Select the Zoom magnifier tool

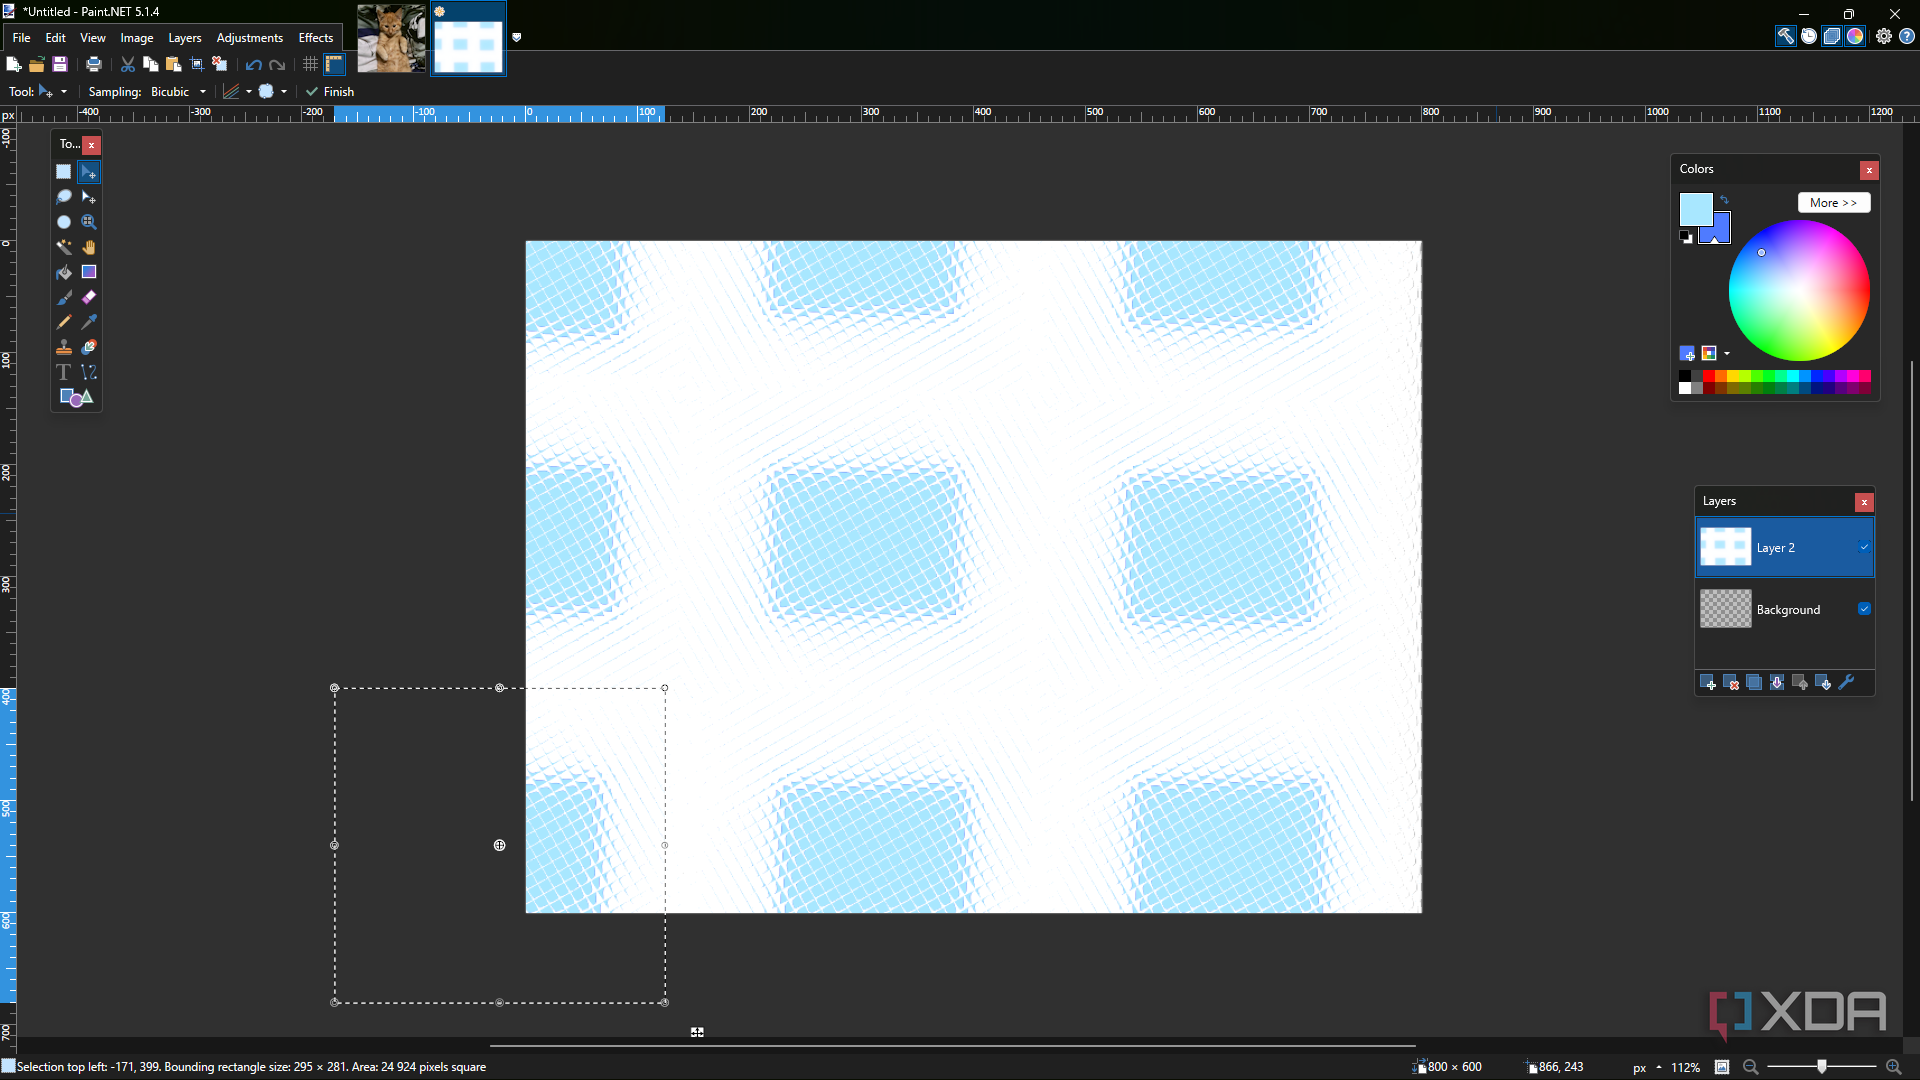pos(89,222)
